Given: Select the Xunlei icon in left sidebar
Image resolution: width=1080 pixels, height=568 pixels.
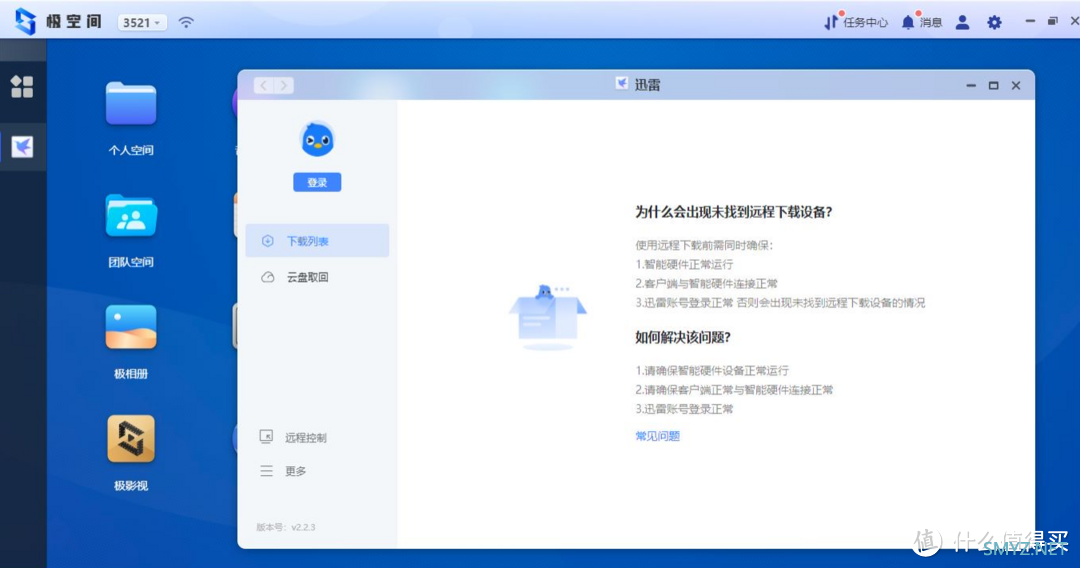Looking at the screenshot, I should pos(22,147).
